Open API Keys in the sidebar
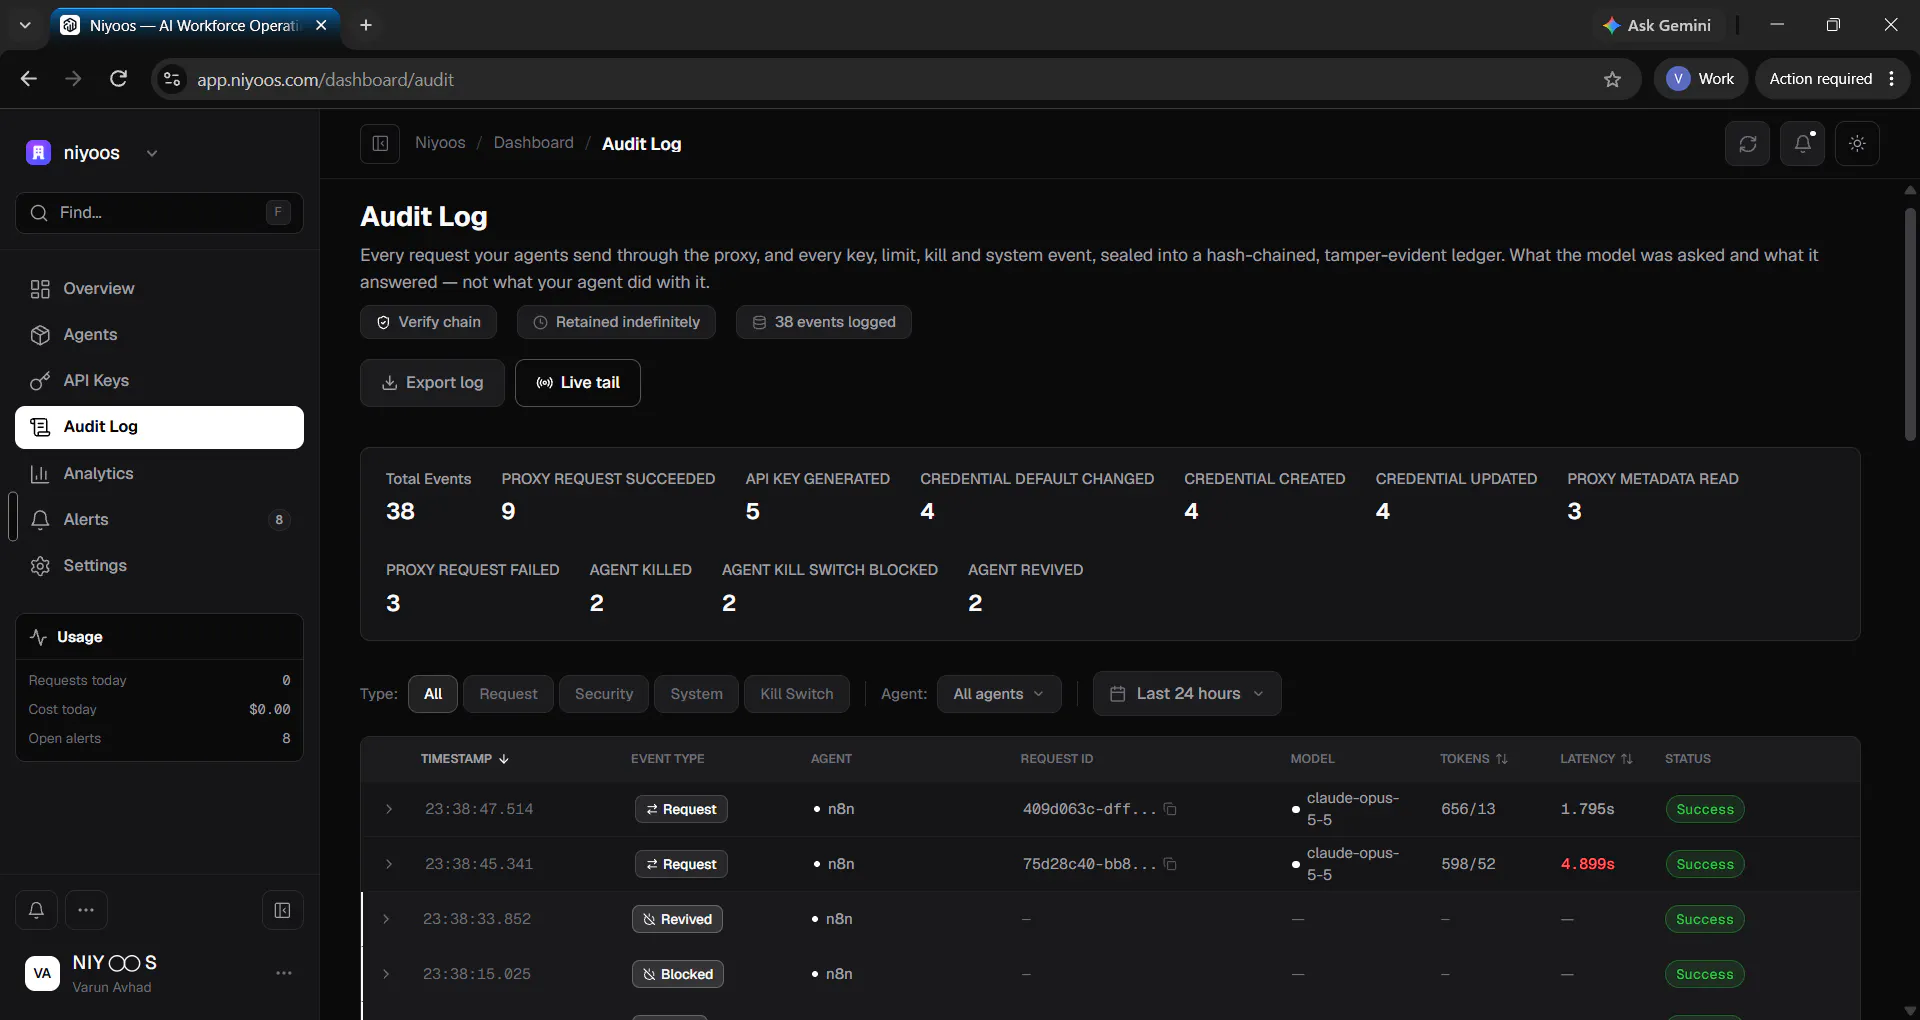 159,381
